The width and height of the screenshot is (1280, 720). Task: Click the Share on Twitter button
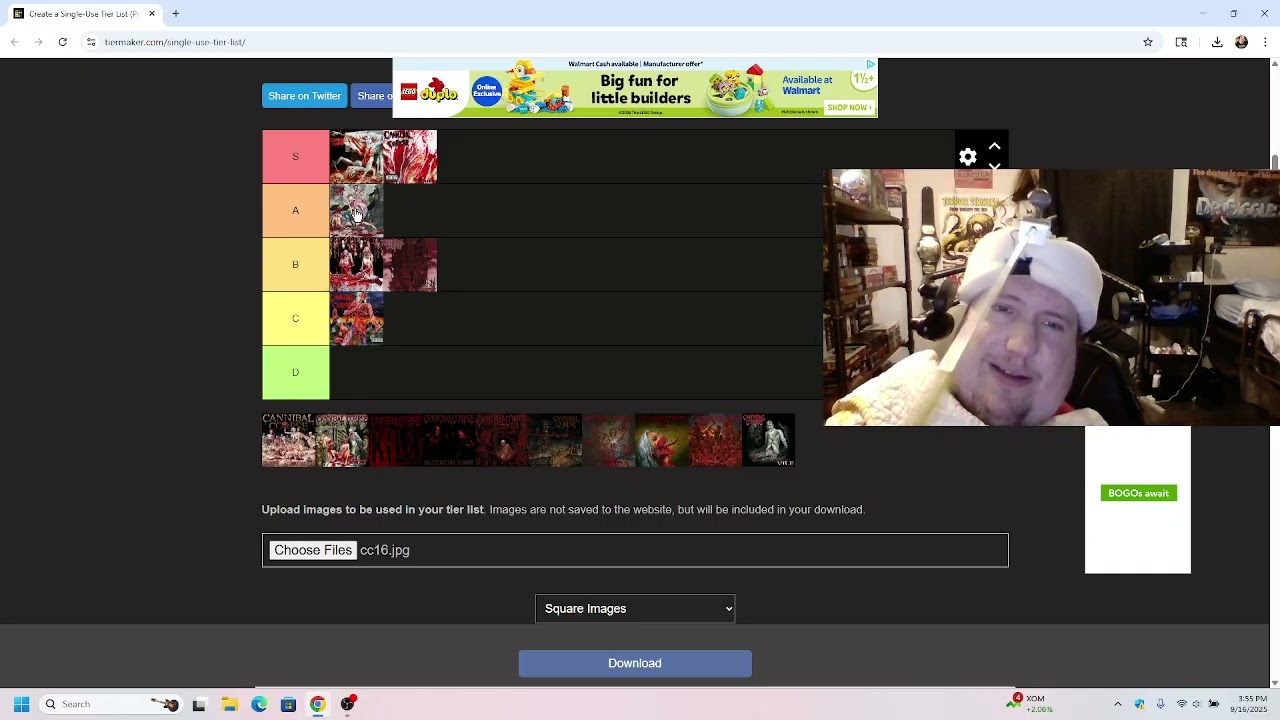304,96
